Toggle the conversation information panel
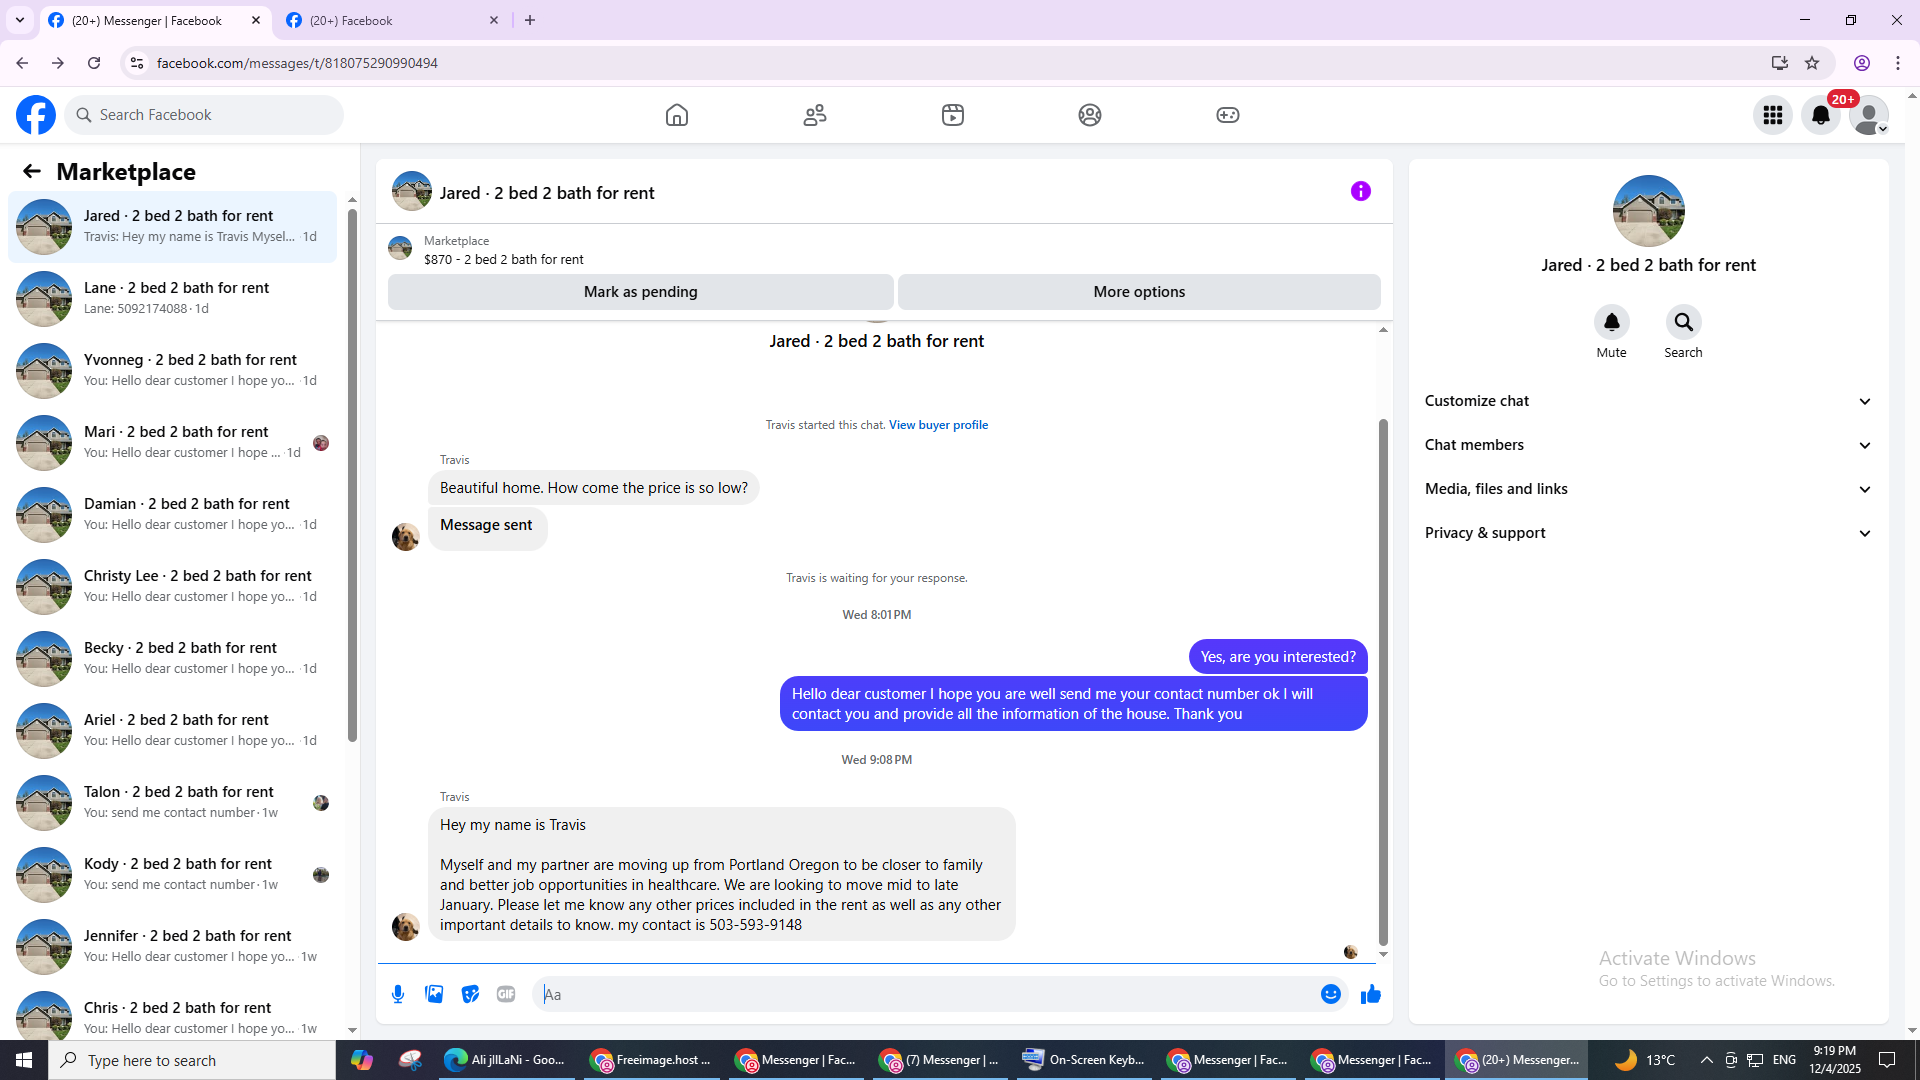The image size is (1920, 1080). click(x=1360, y=191)
